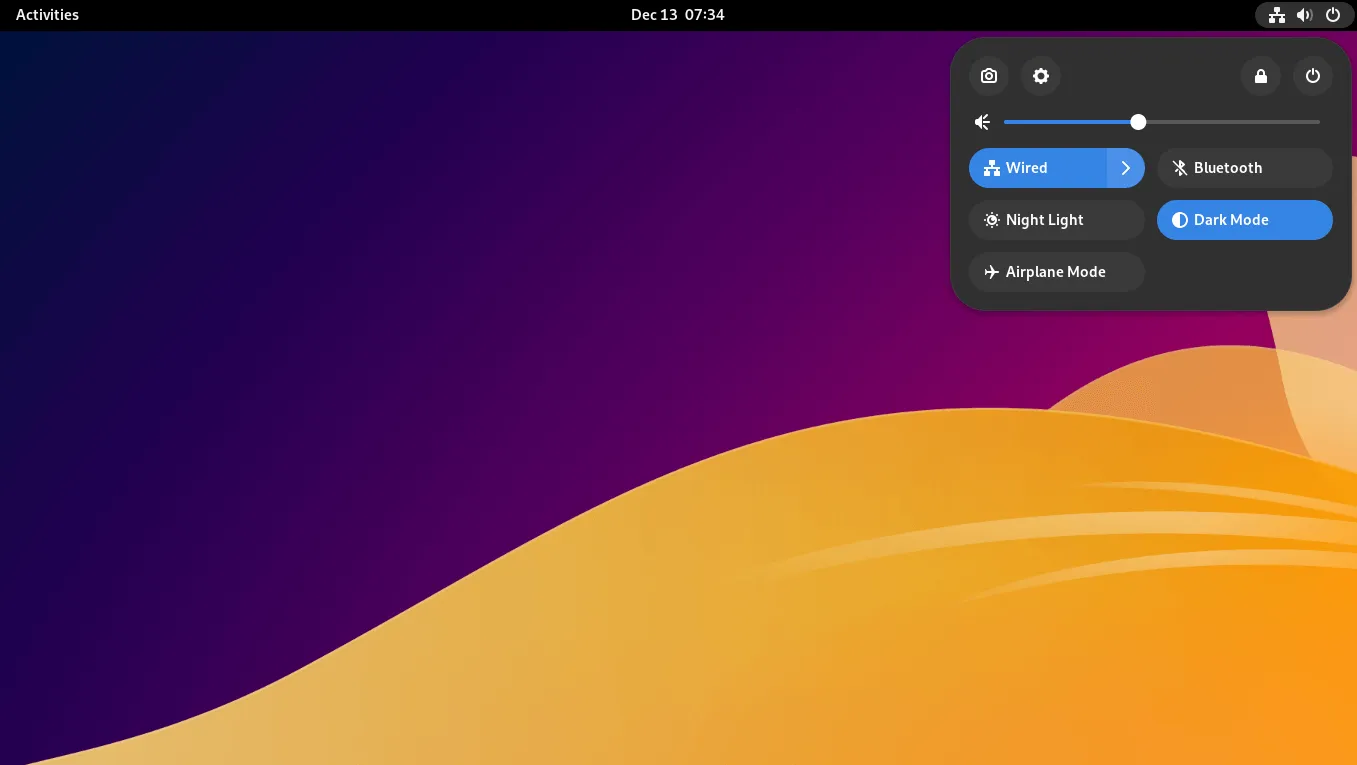Open the Settings gear
1357x765 pixels.
point(1040,76)
